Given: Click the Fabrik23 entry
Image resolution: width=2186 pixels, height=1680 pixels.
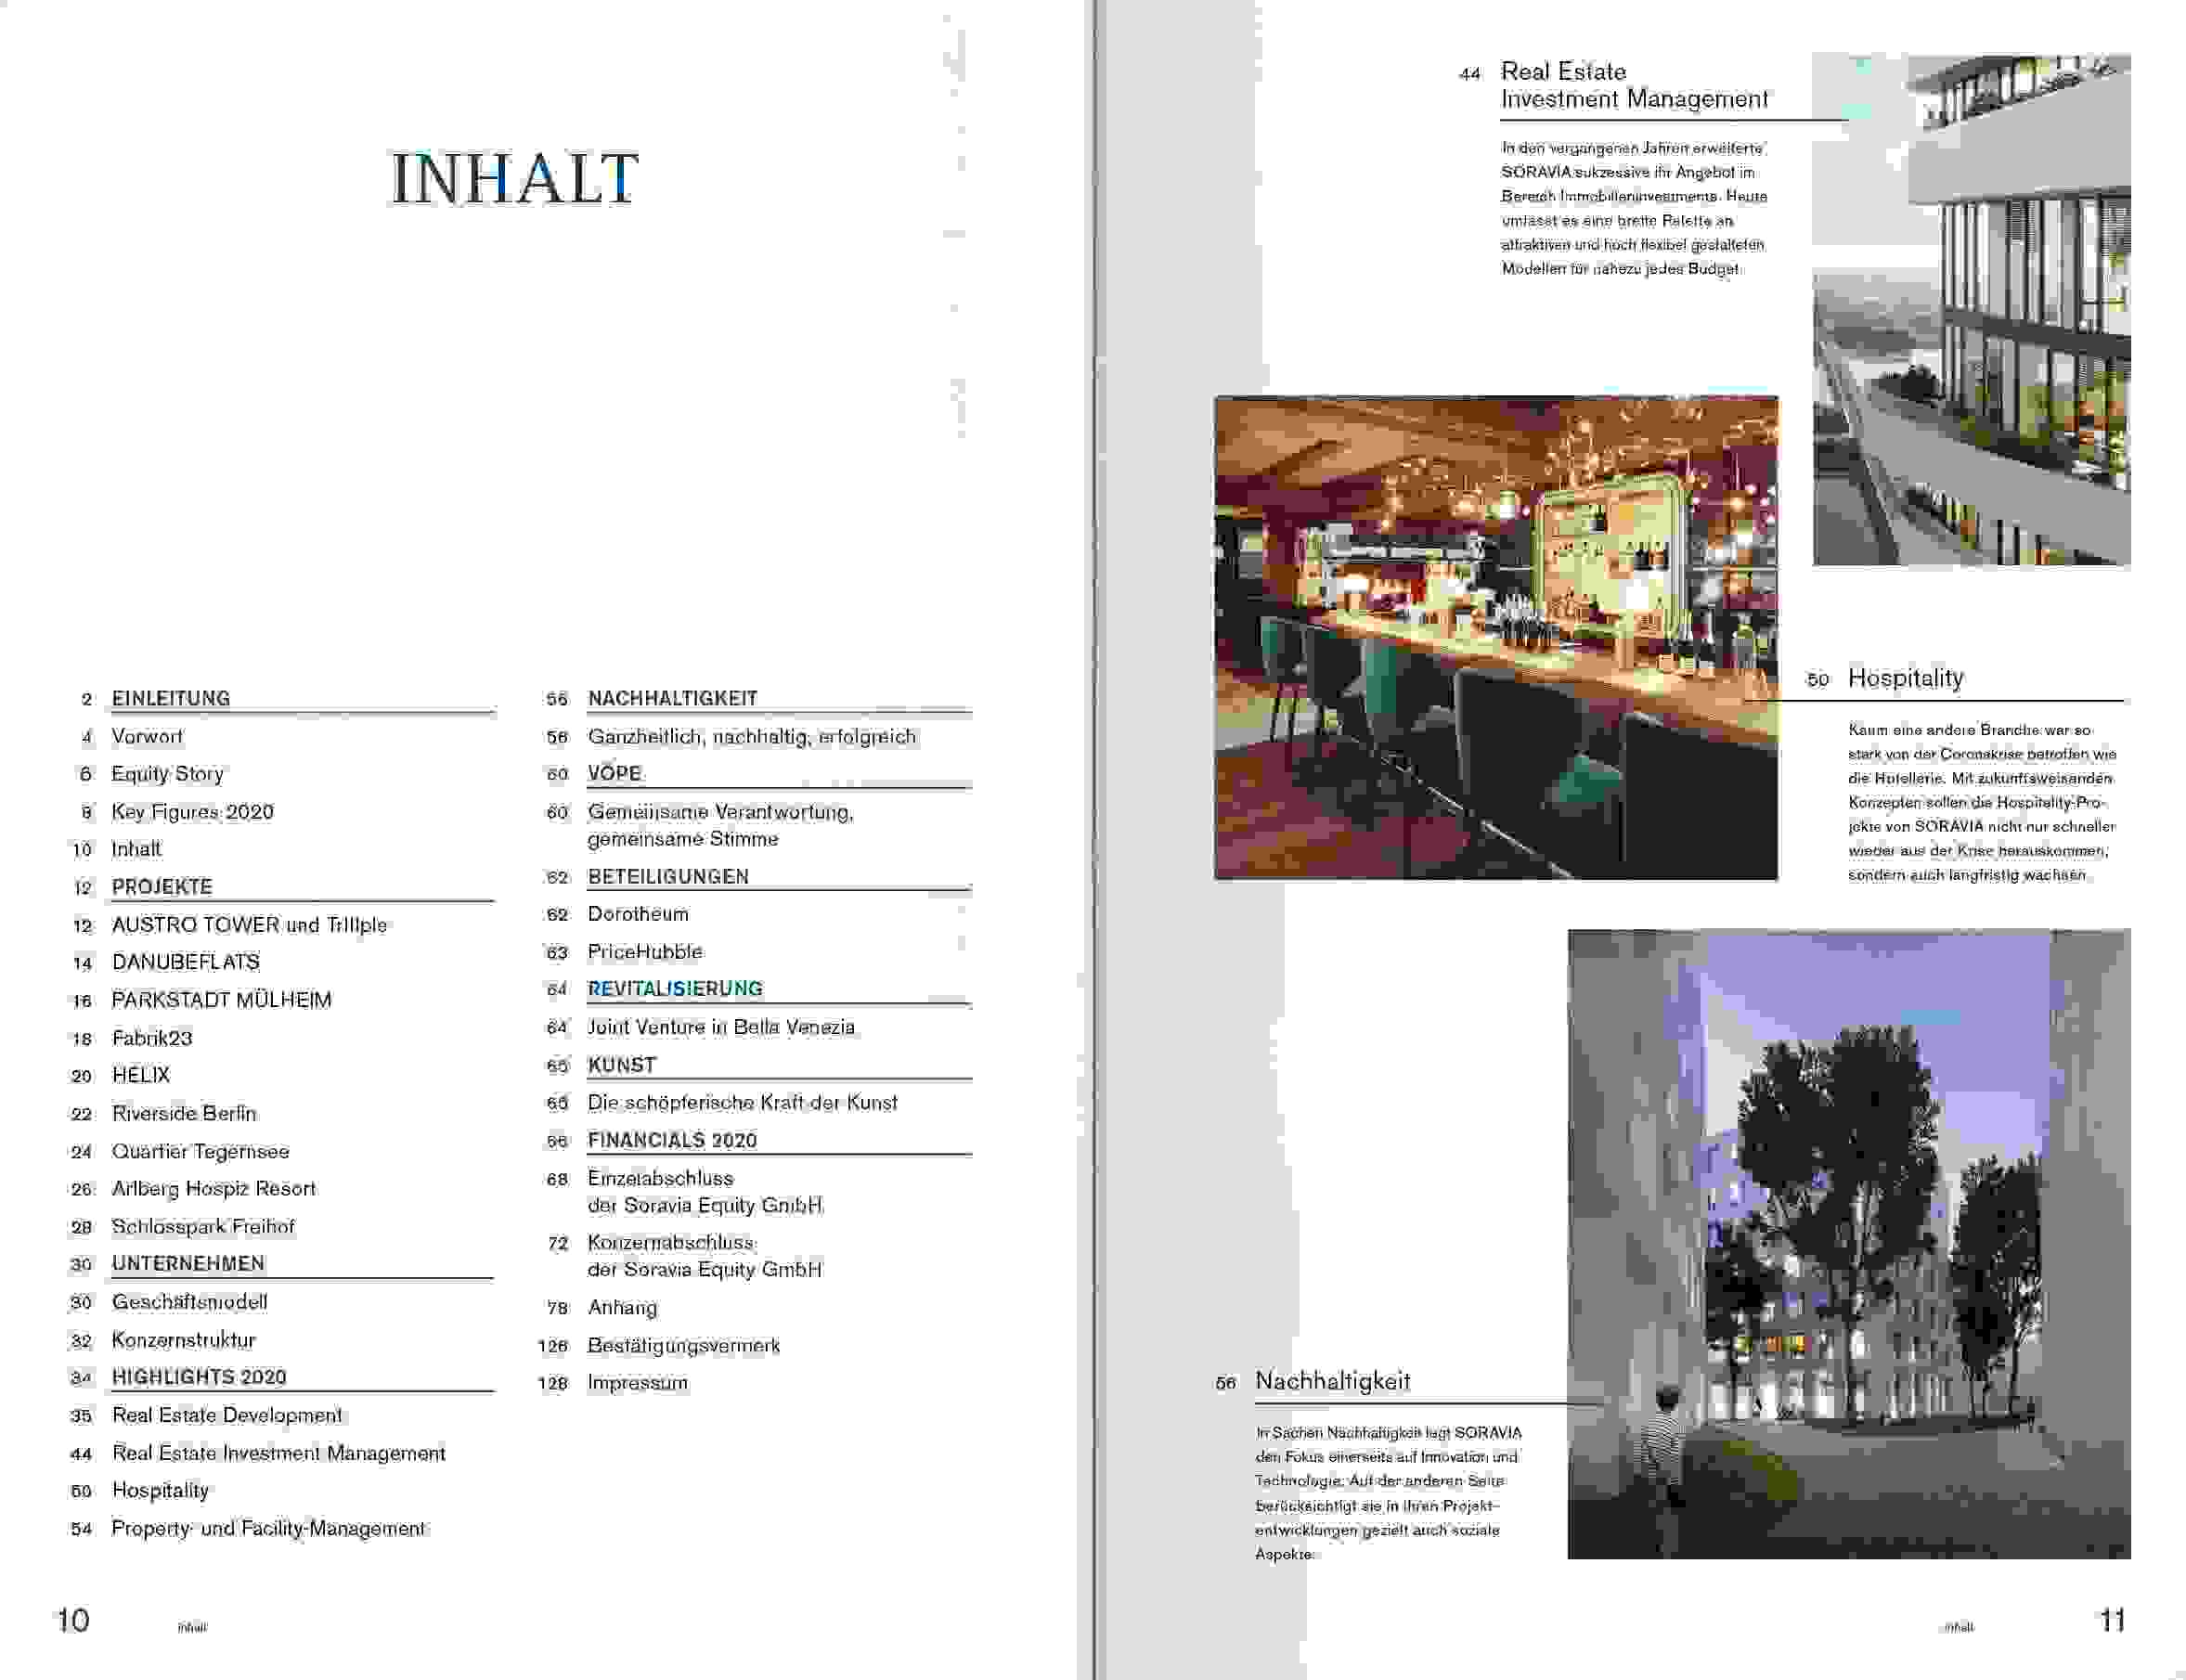Looking at the screenshot, I should (152, 1038).
